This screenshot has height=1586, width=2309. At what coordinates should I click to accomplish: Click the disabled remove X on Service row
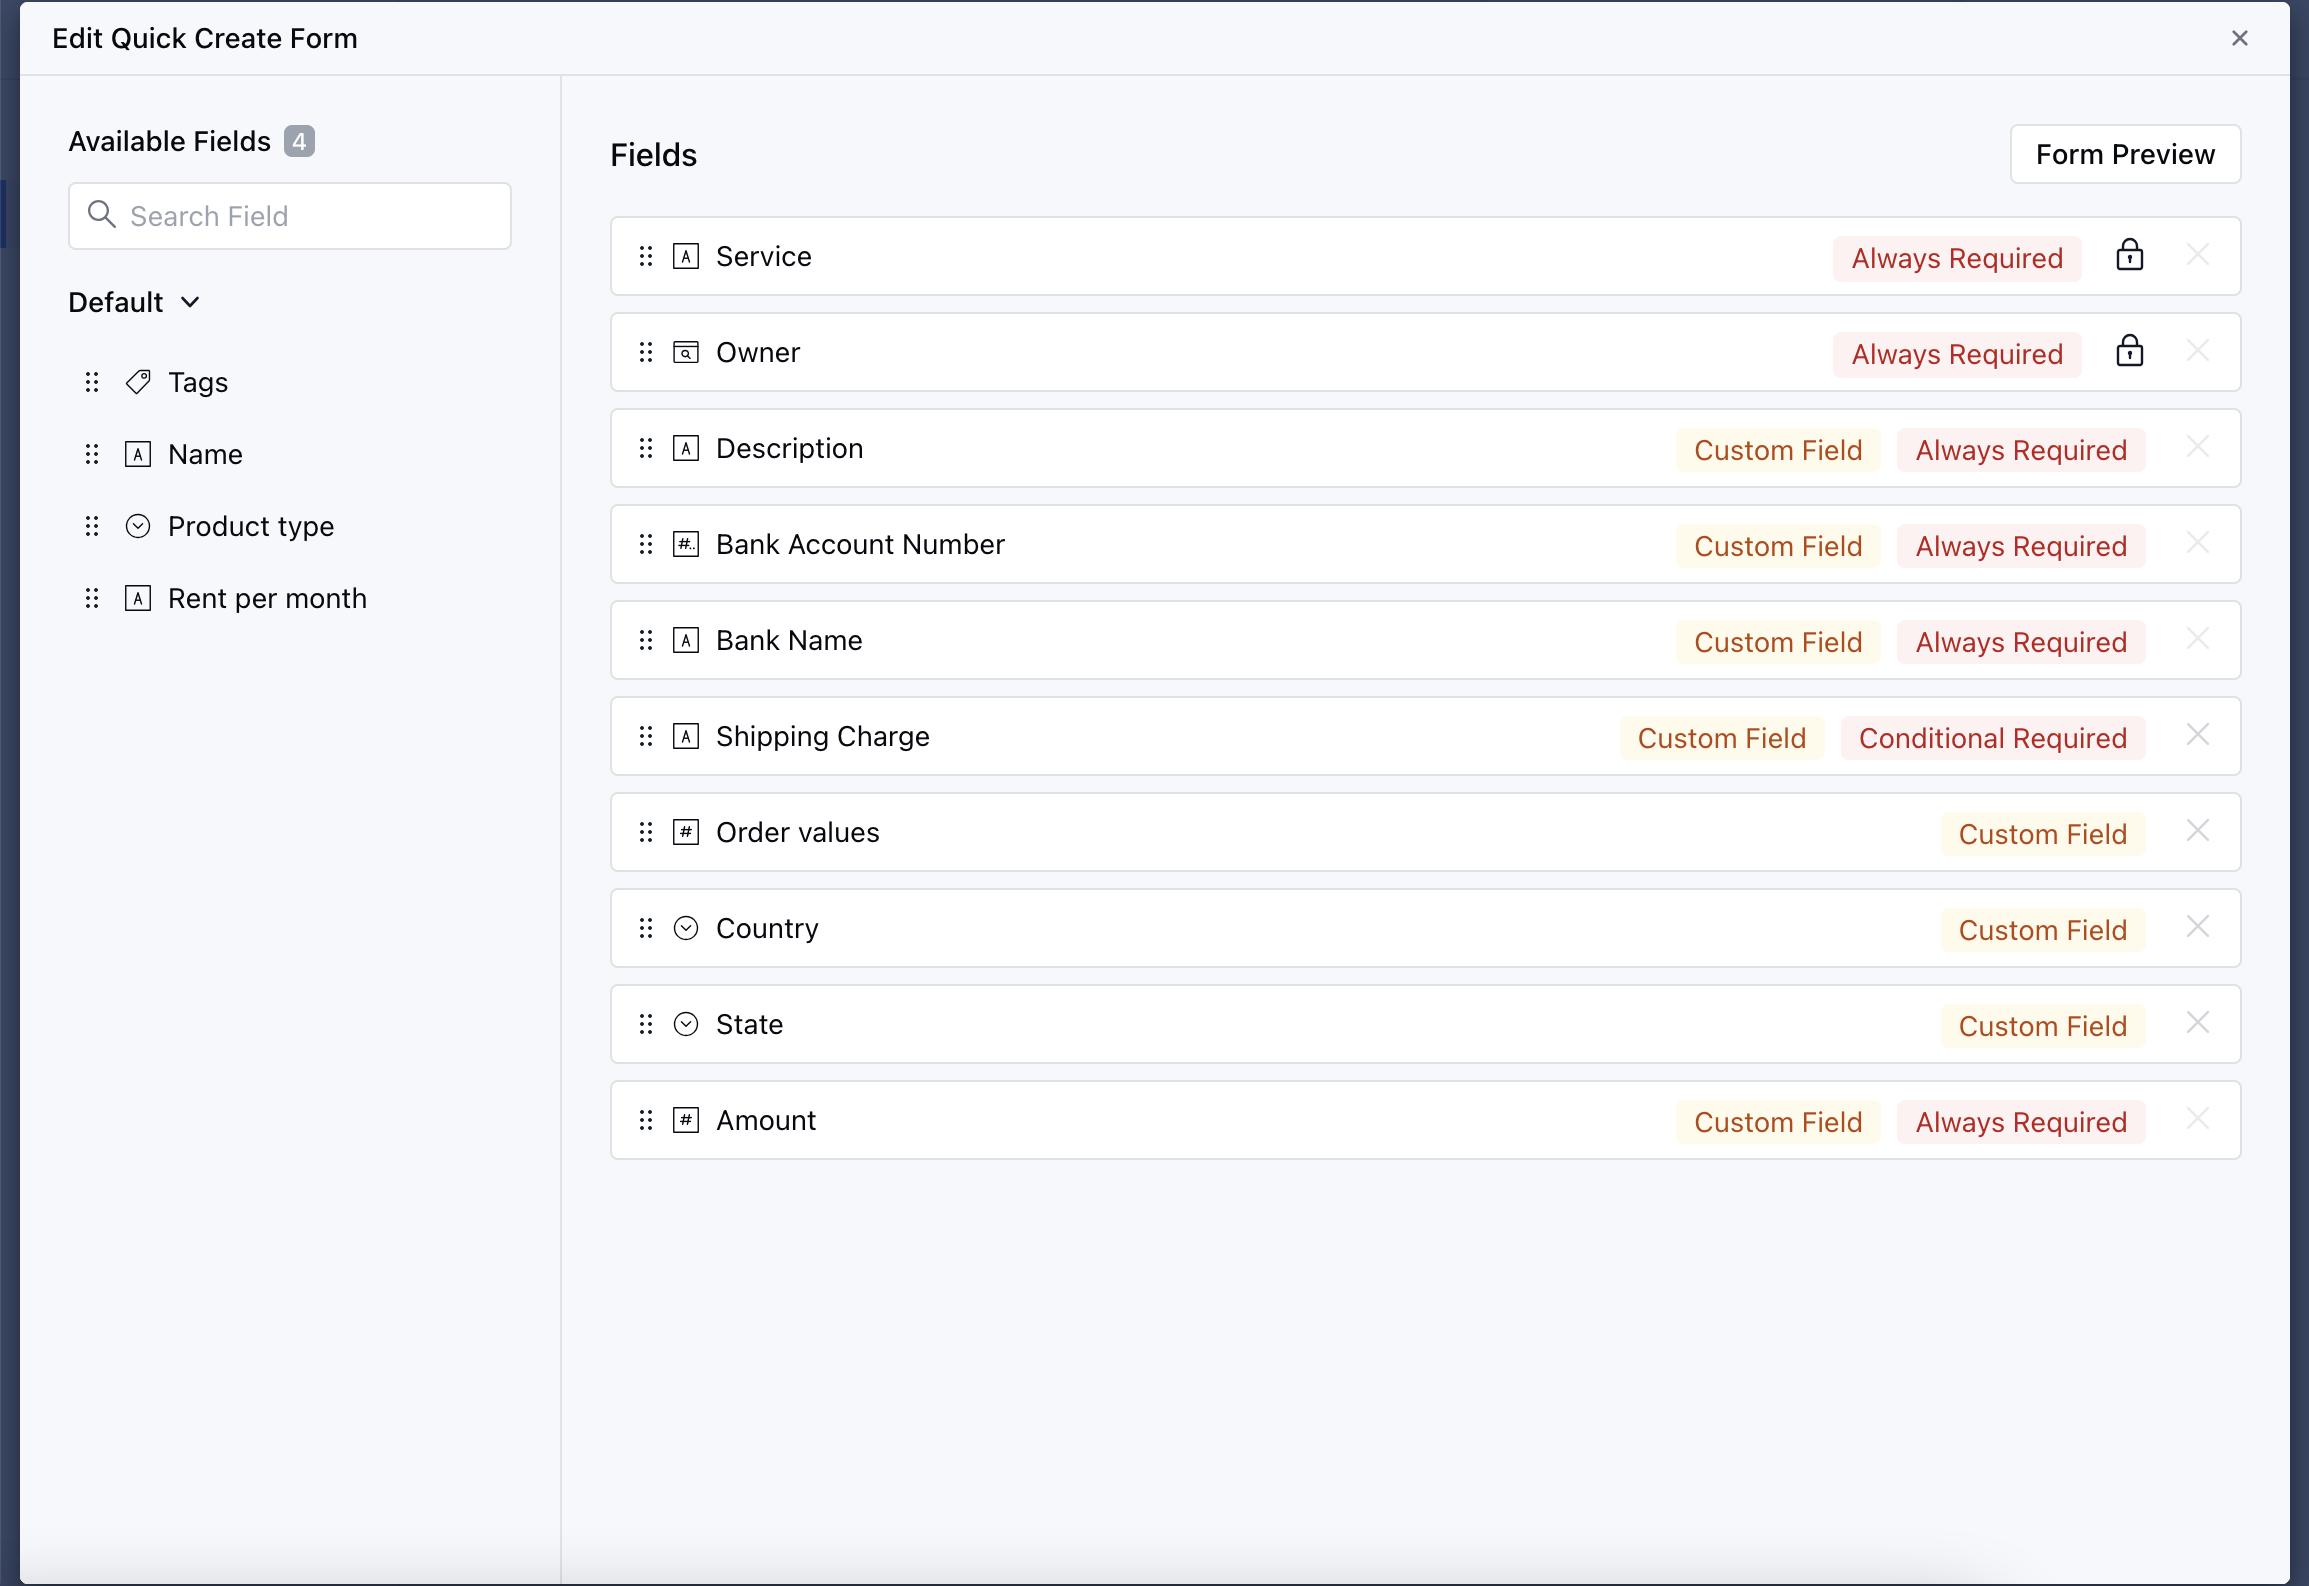(2198, 255)
